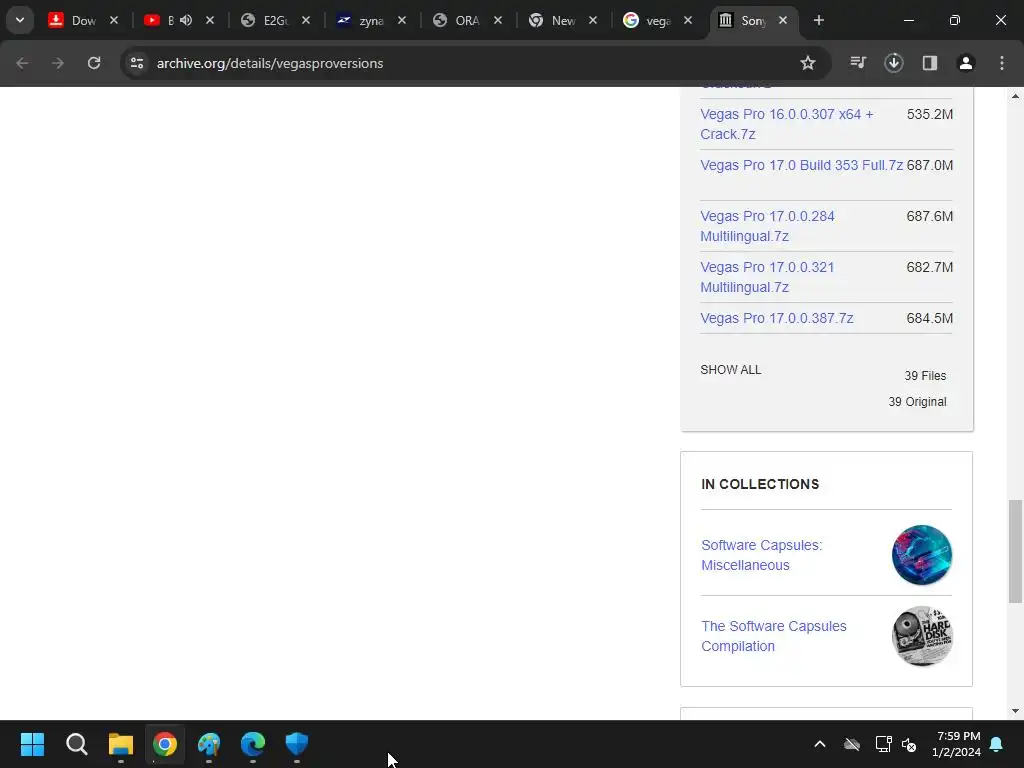
Task: Click scrollbar down arrow
Action: 1015,711
